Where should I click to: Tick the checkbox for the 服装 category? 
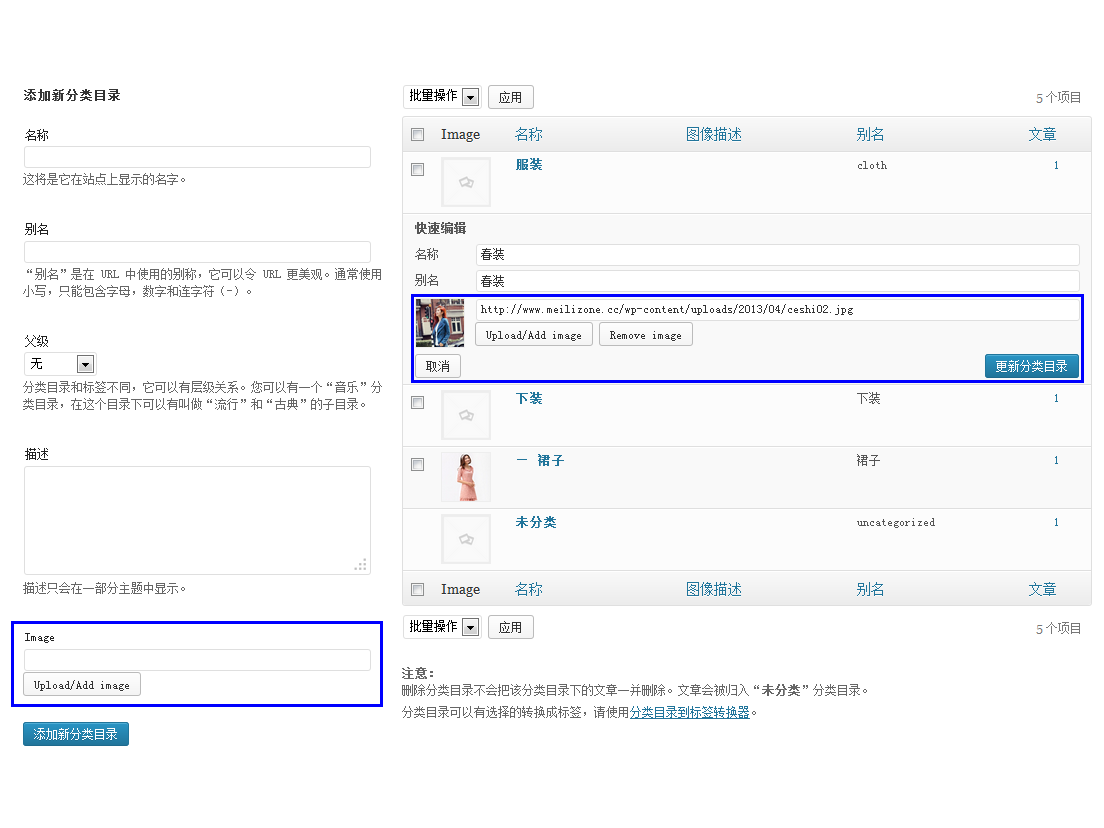(418, 170)
